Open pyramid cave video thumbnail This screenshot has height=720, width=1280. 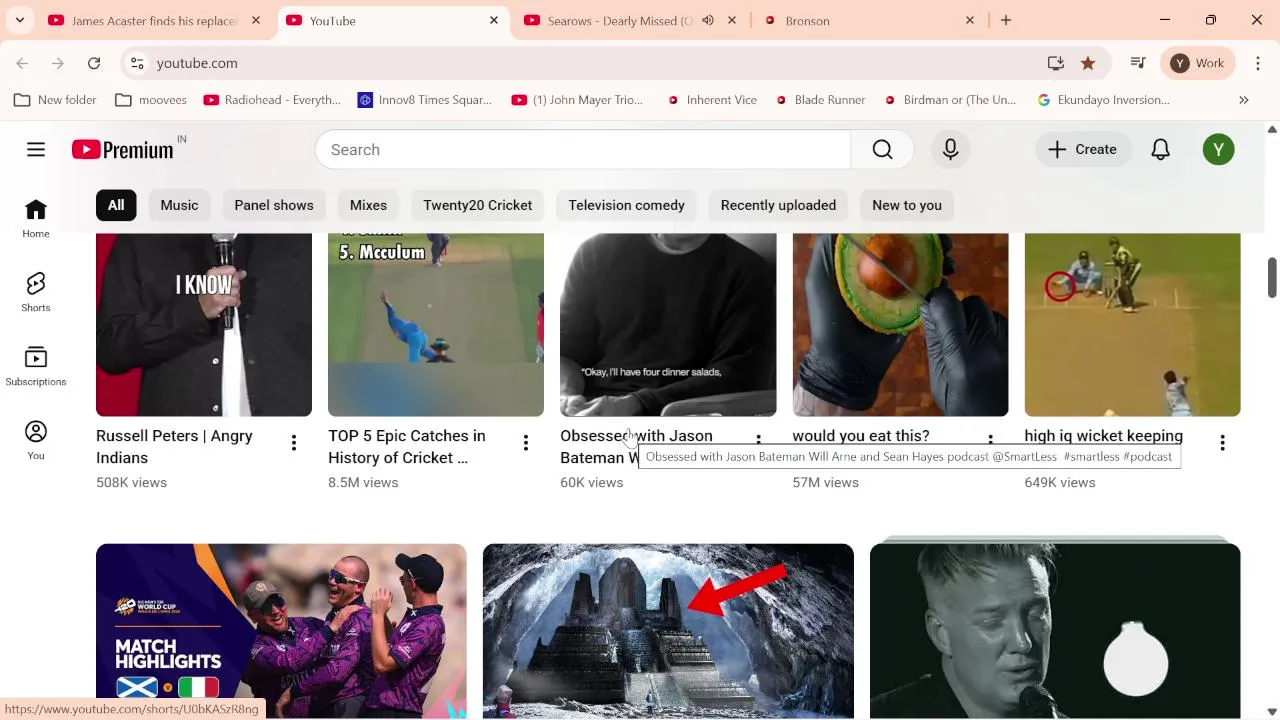coord(668,631)
